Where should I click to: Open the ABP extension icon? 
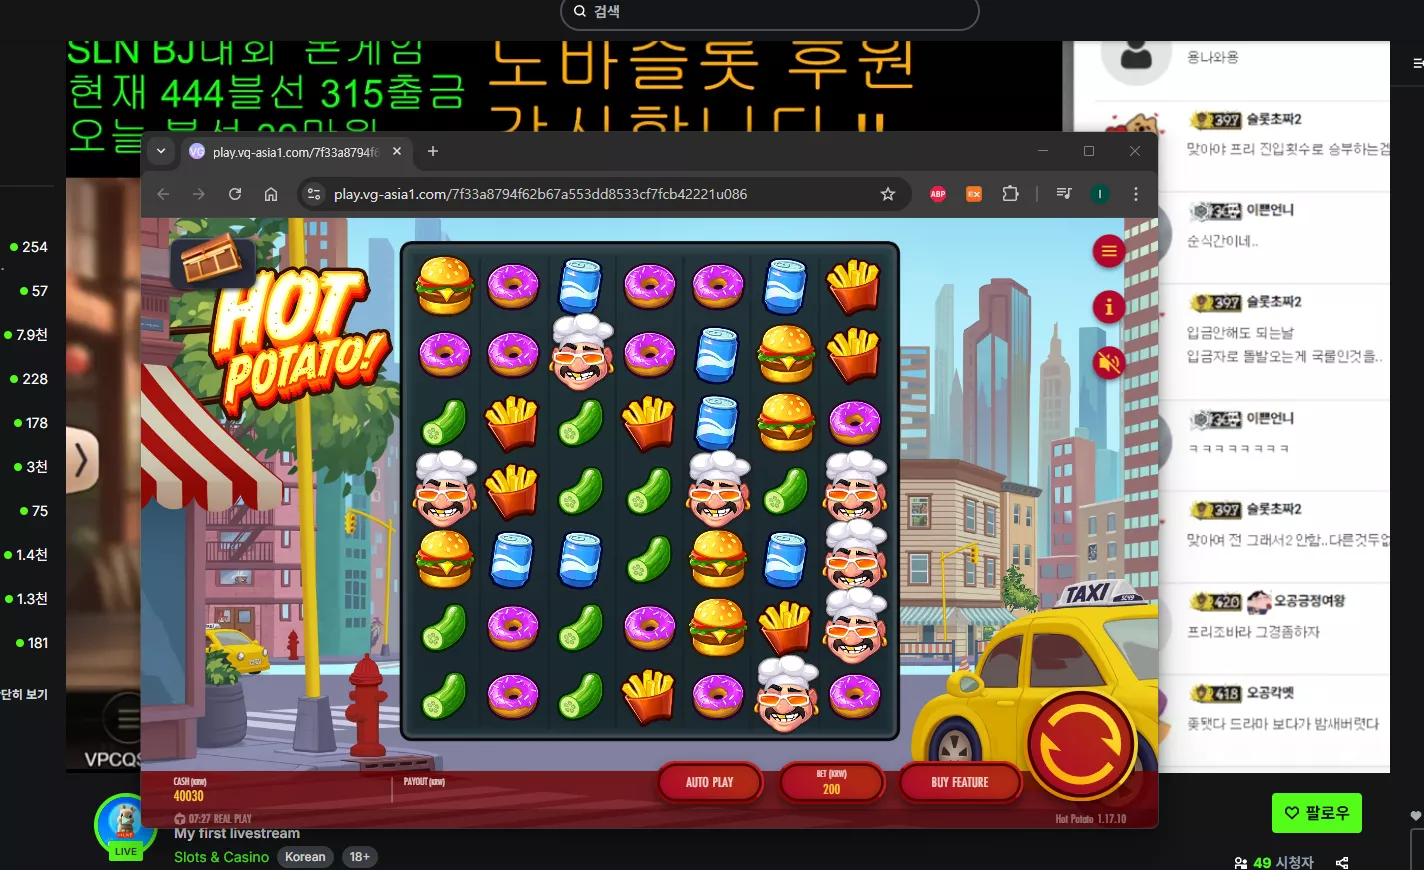pyautogui.click(x=938, y=194)
